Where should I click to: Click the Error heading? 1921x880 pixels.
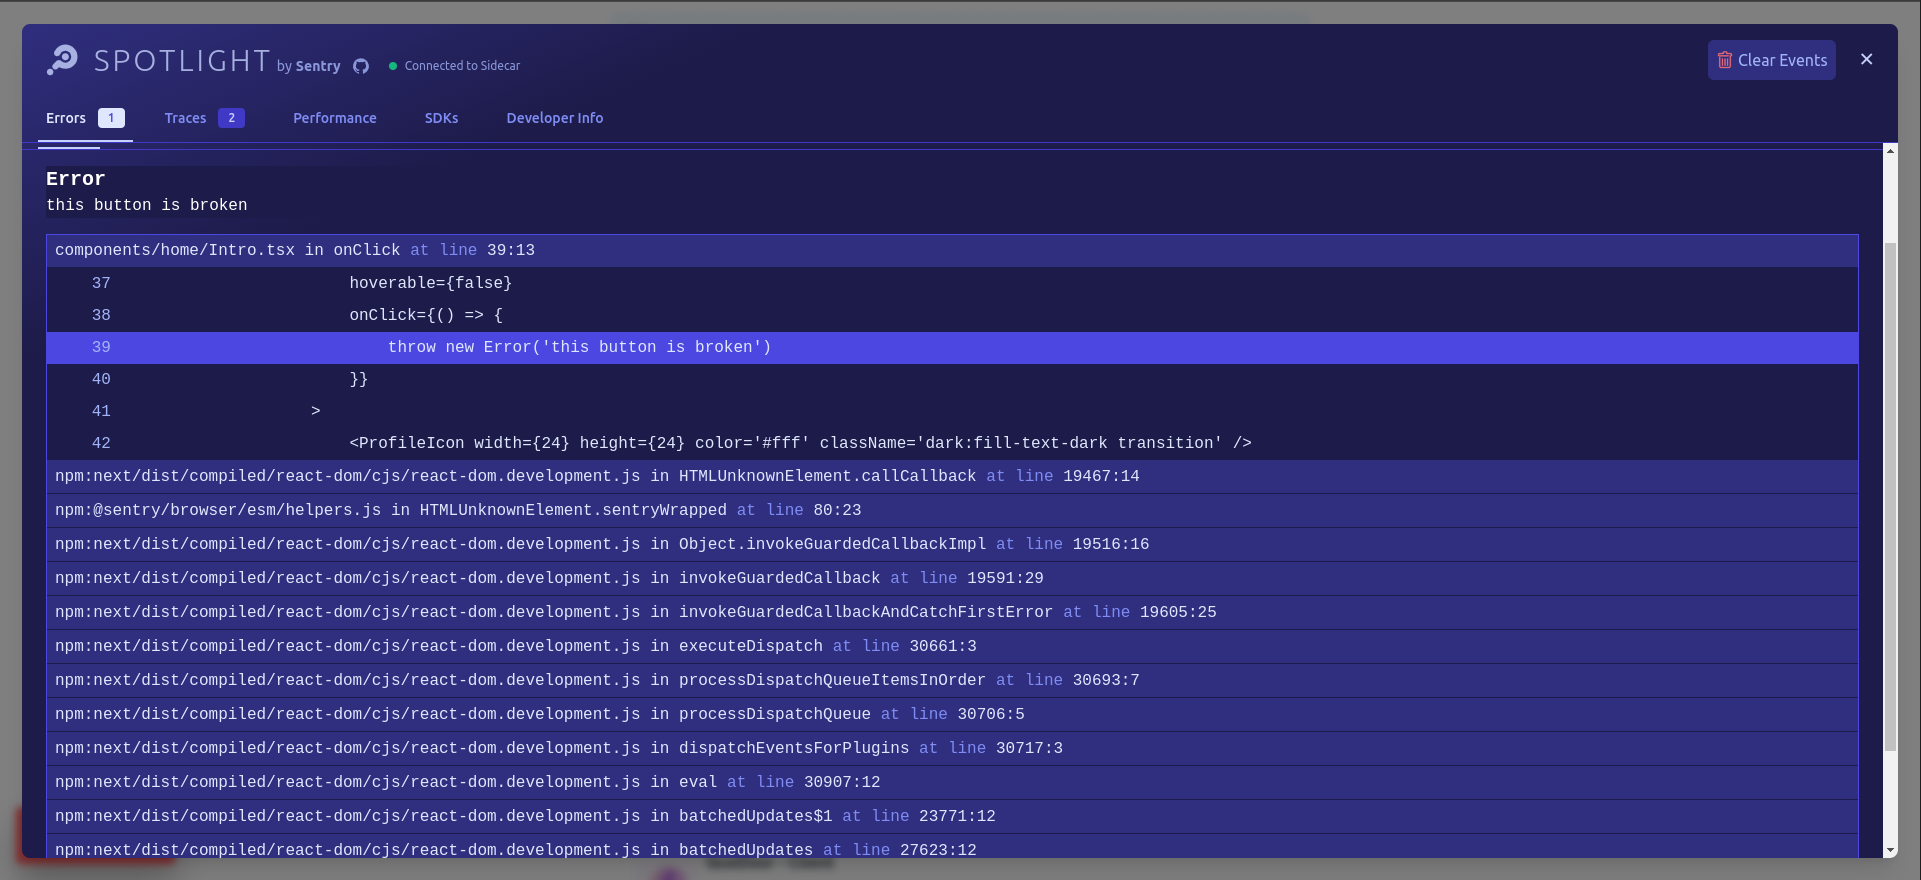(x=75, y=179)
